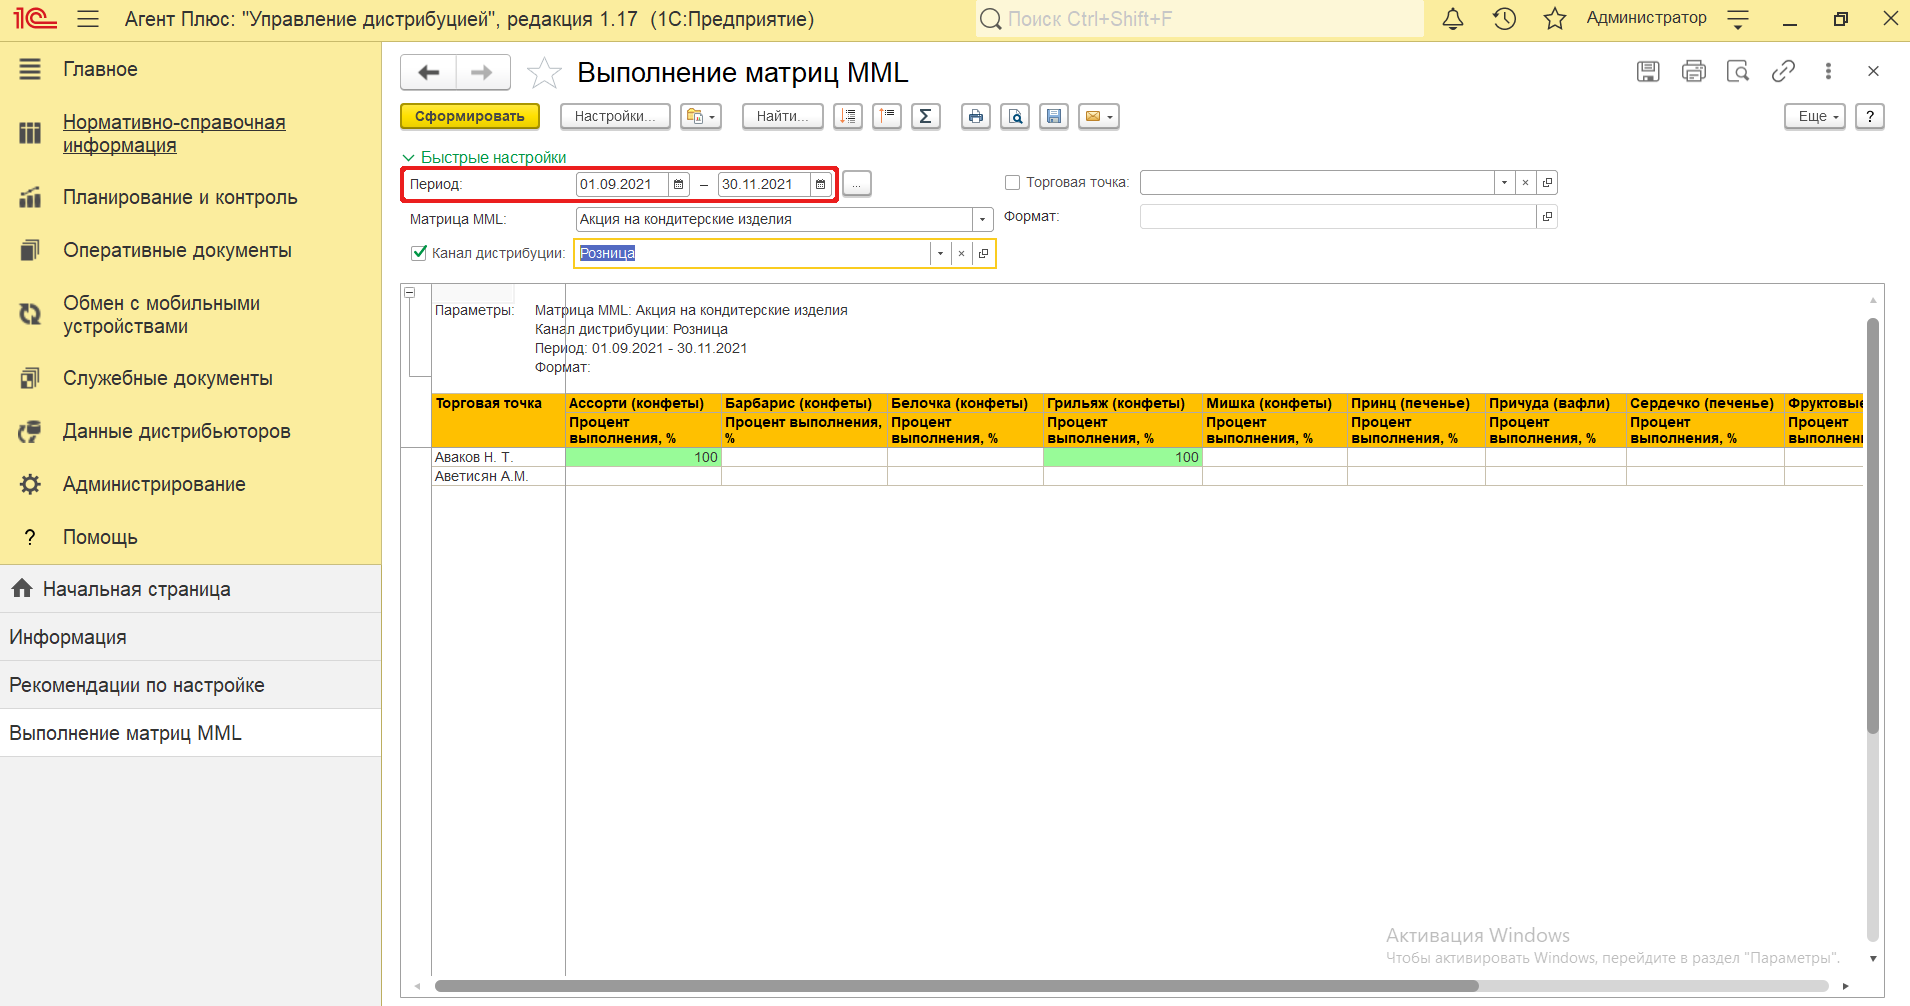
Task: Open the Администрирование section
Action: click(x=154, y=484)
